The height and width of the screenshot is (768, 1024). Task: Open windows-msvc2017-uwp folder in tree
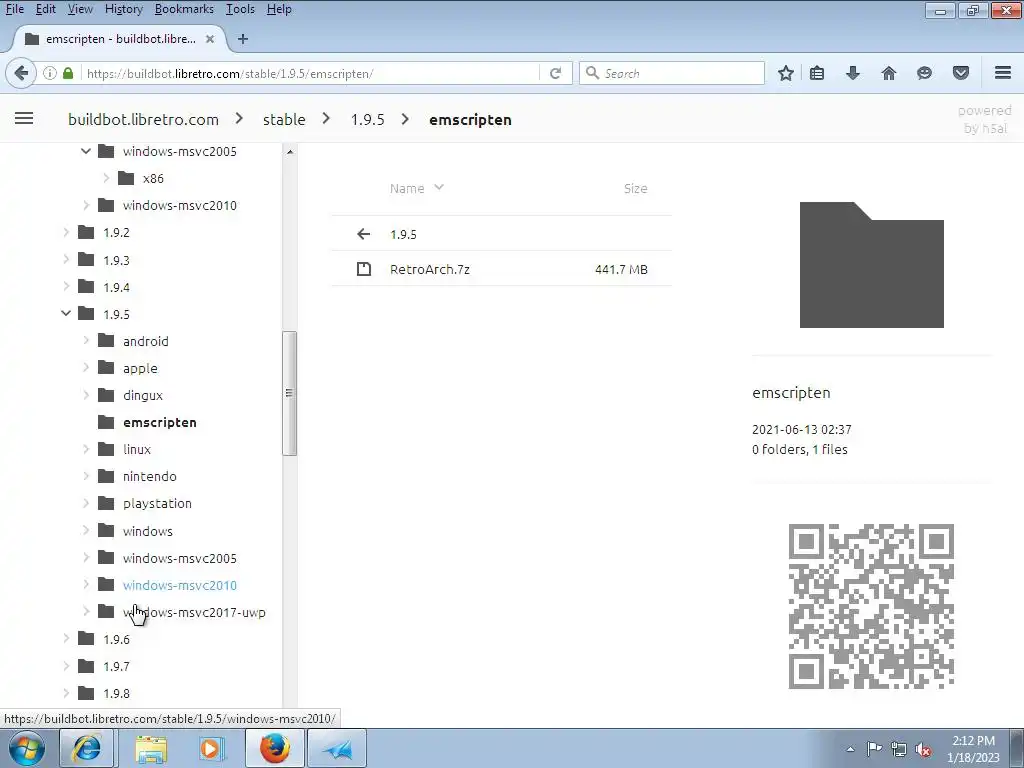click(194, 613)
